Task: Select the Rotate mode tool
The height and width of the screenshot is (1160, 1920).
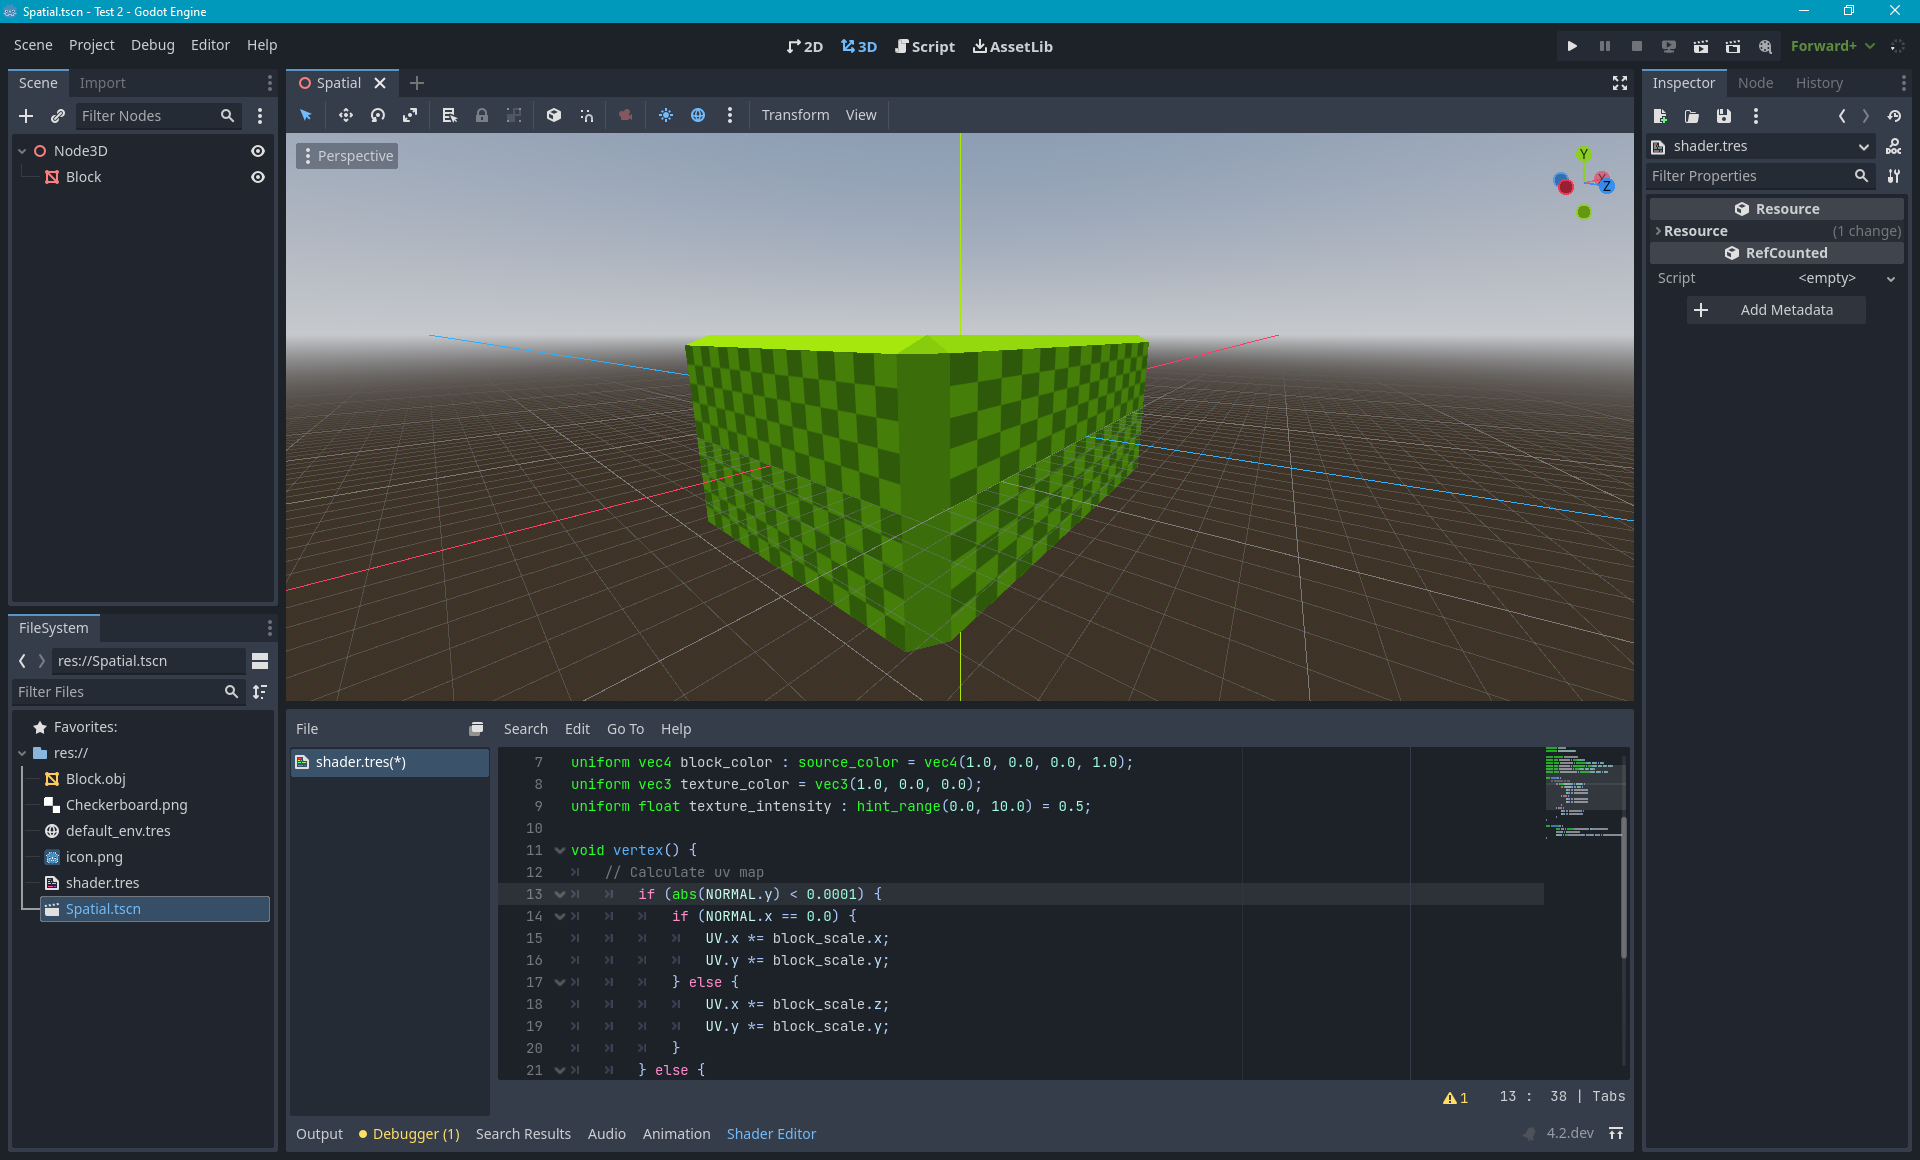Action: coord(378,115)
